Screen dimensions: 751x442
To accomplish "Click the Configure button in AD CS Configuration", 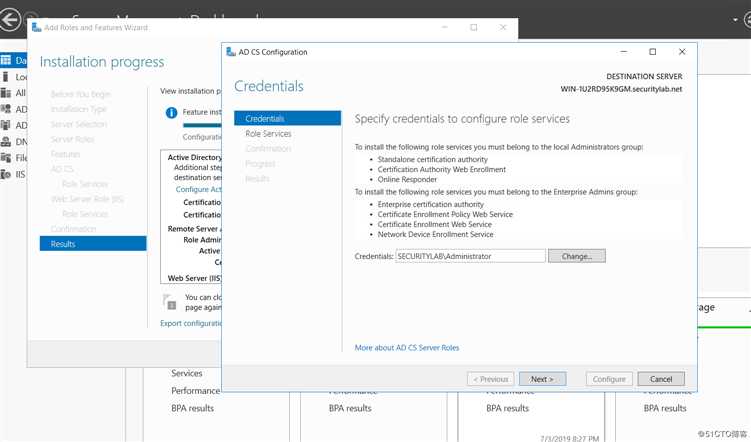I will (609, 379).
